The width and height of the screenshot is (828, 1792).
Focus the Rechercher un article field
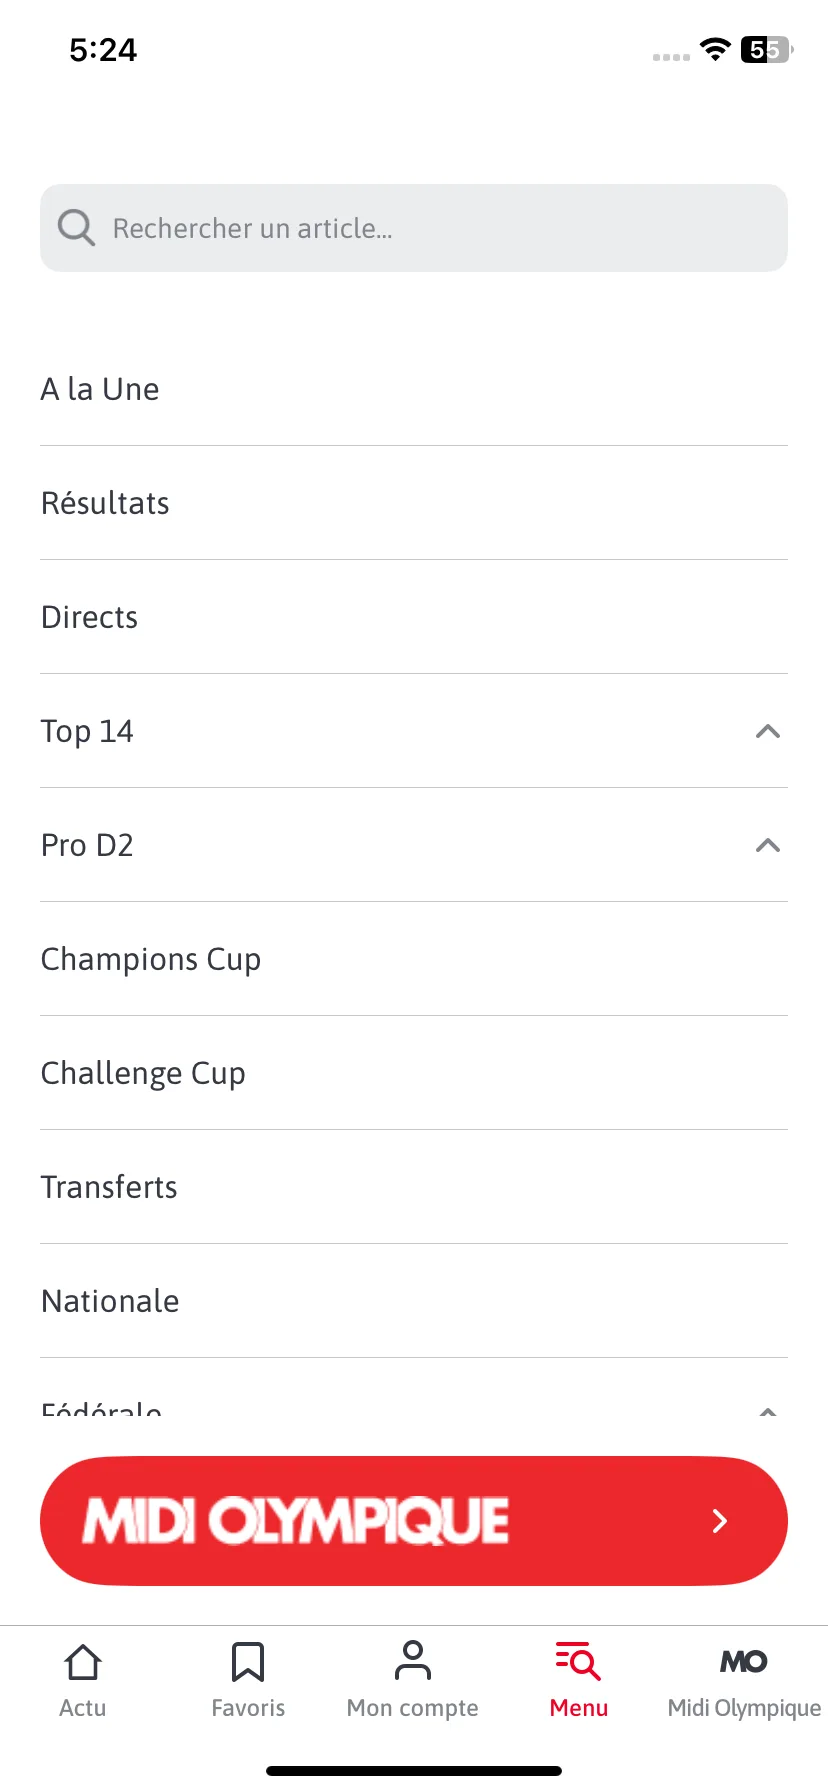pyautogui.click(x=414, y=228)
